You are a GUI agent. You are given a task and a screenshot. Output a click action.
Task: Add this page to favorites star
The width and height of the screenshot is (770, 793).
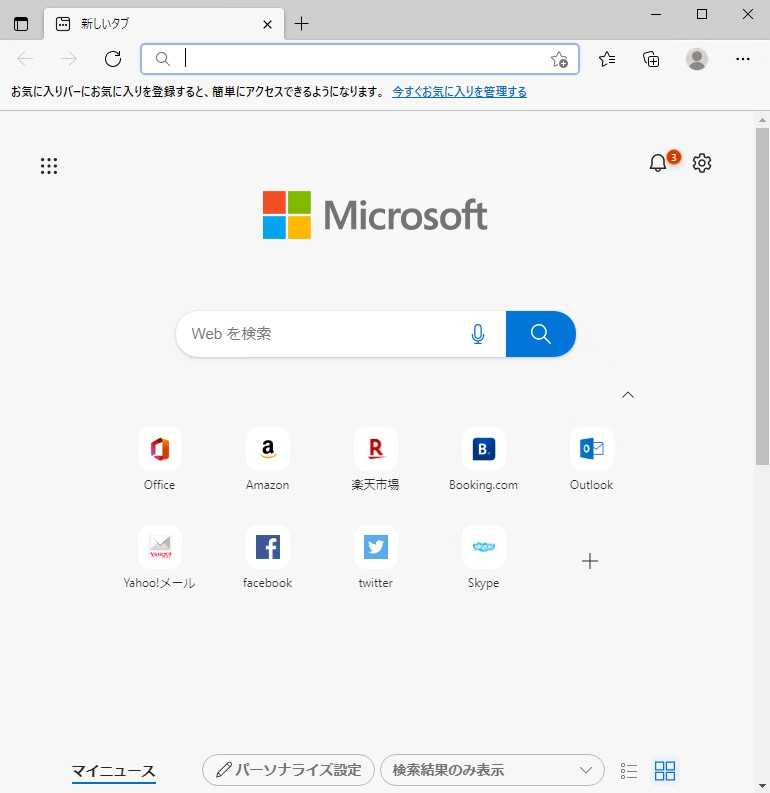click(x=559, y=60)
